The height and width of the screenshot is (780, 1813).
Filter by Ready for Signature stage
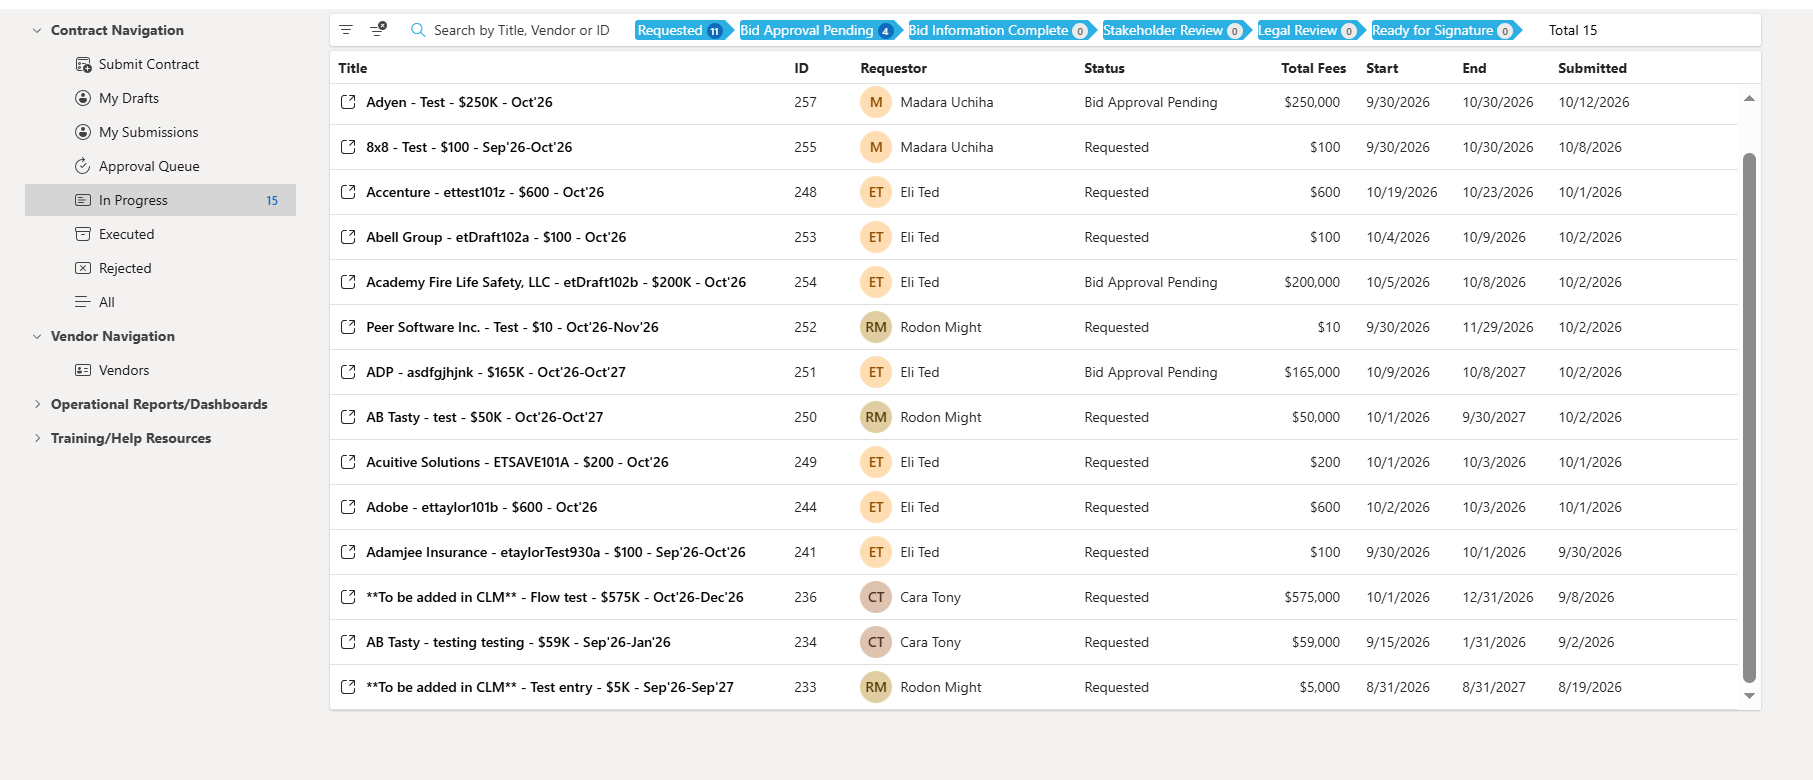tap(1445, 30)
